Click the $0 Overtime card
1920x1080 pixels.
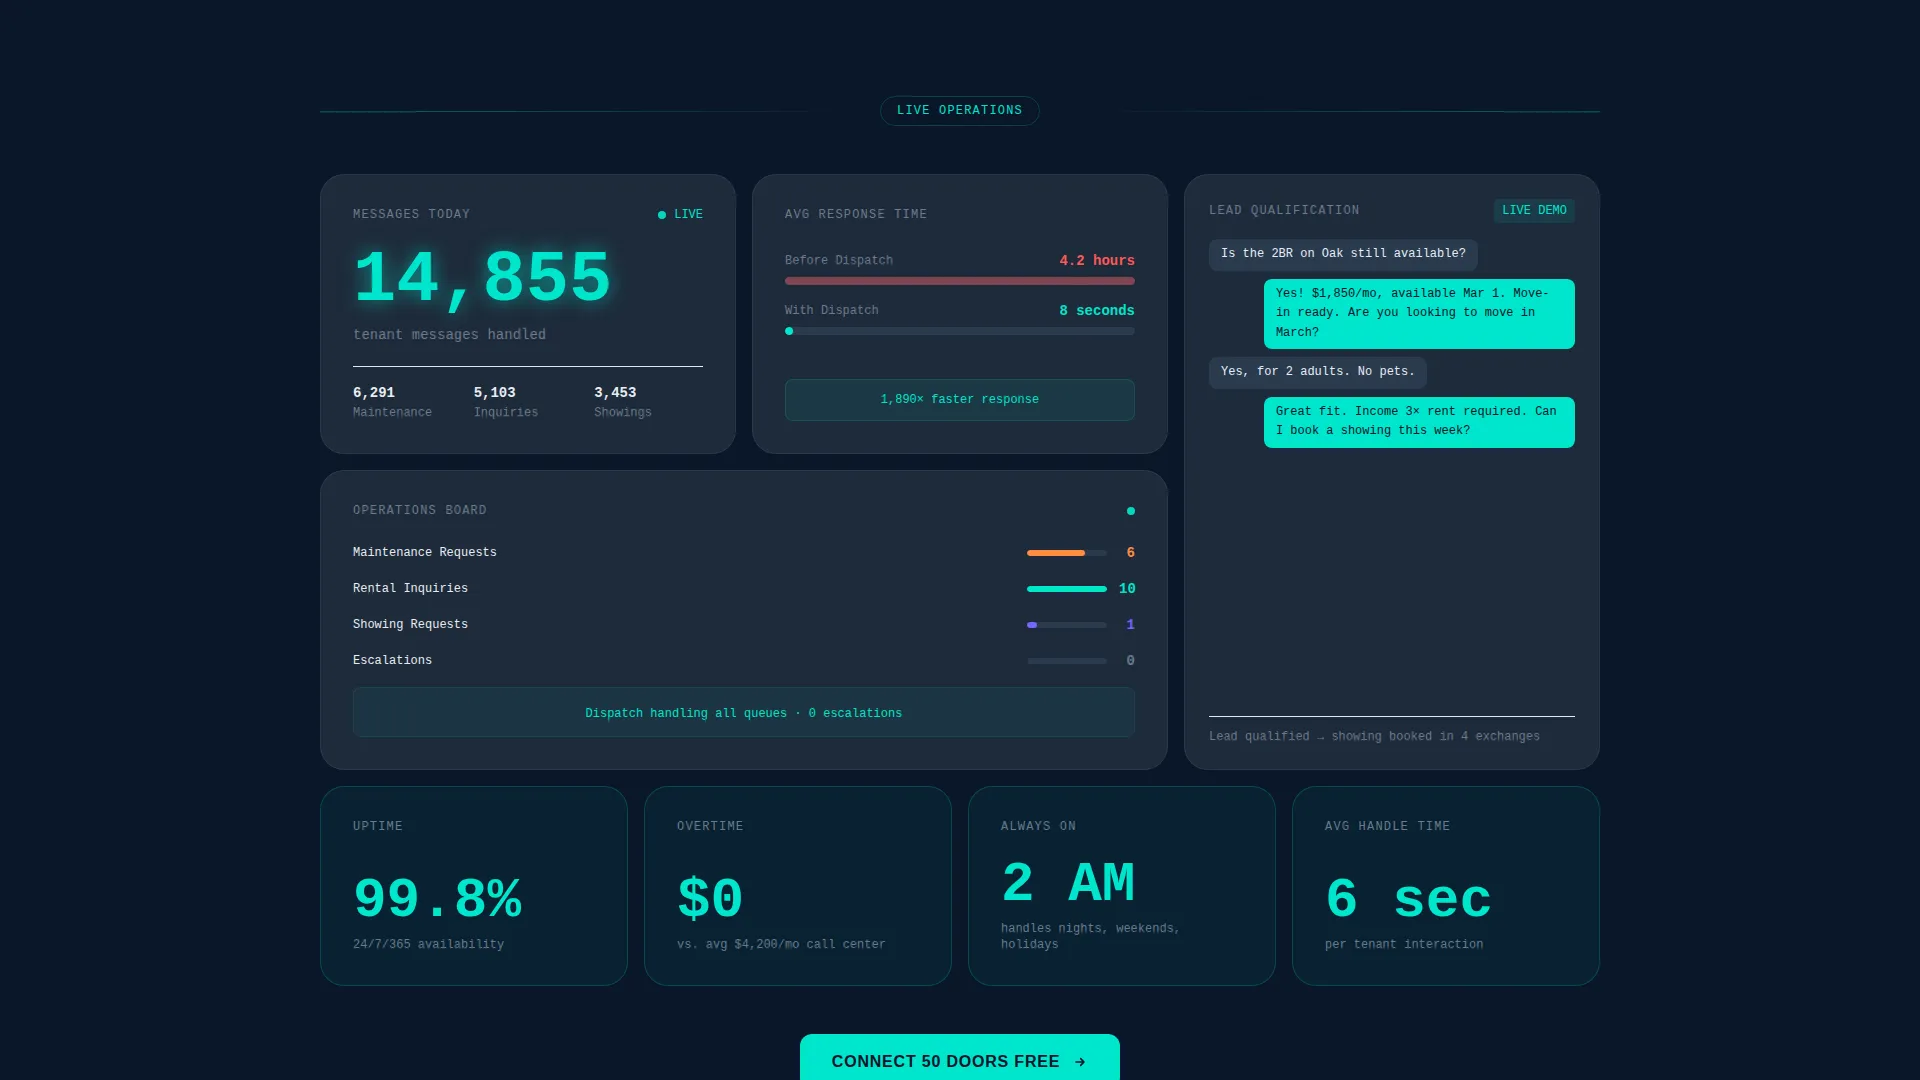tap(797, 886)
